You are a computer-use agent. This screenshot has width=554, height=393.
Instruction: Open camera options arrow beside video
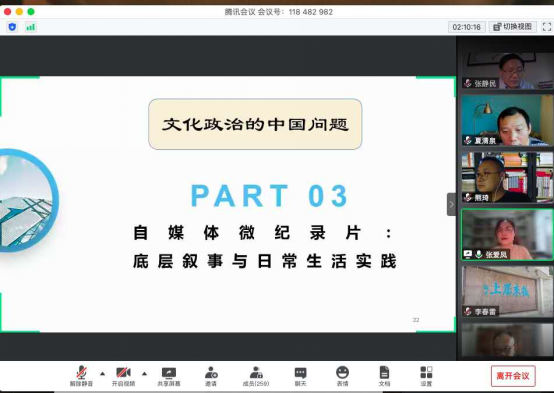[x=145, y=374]
